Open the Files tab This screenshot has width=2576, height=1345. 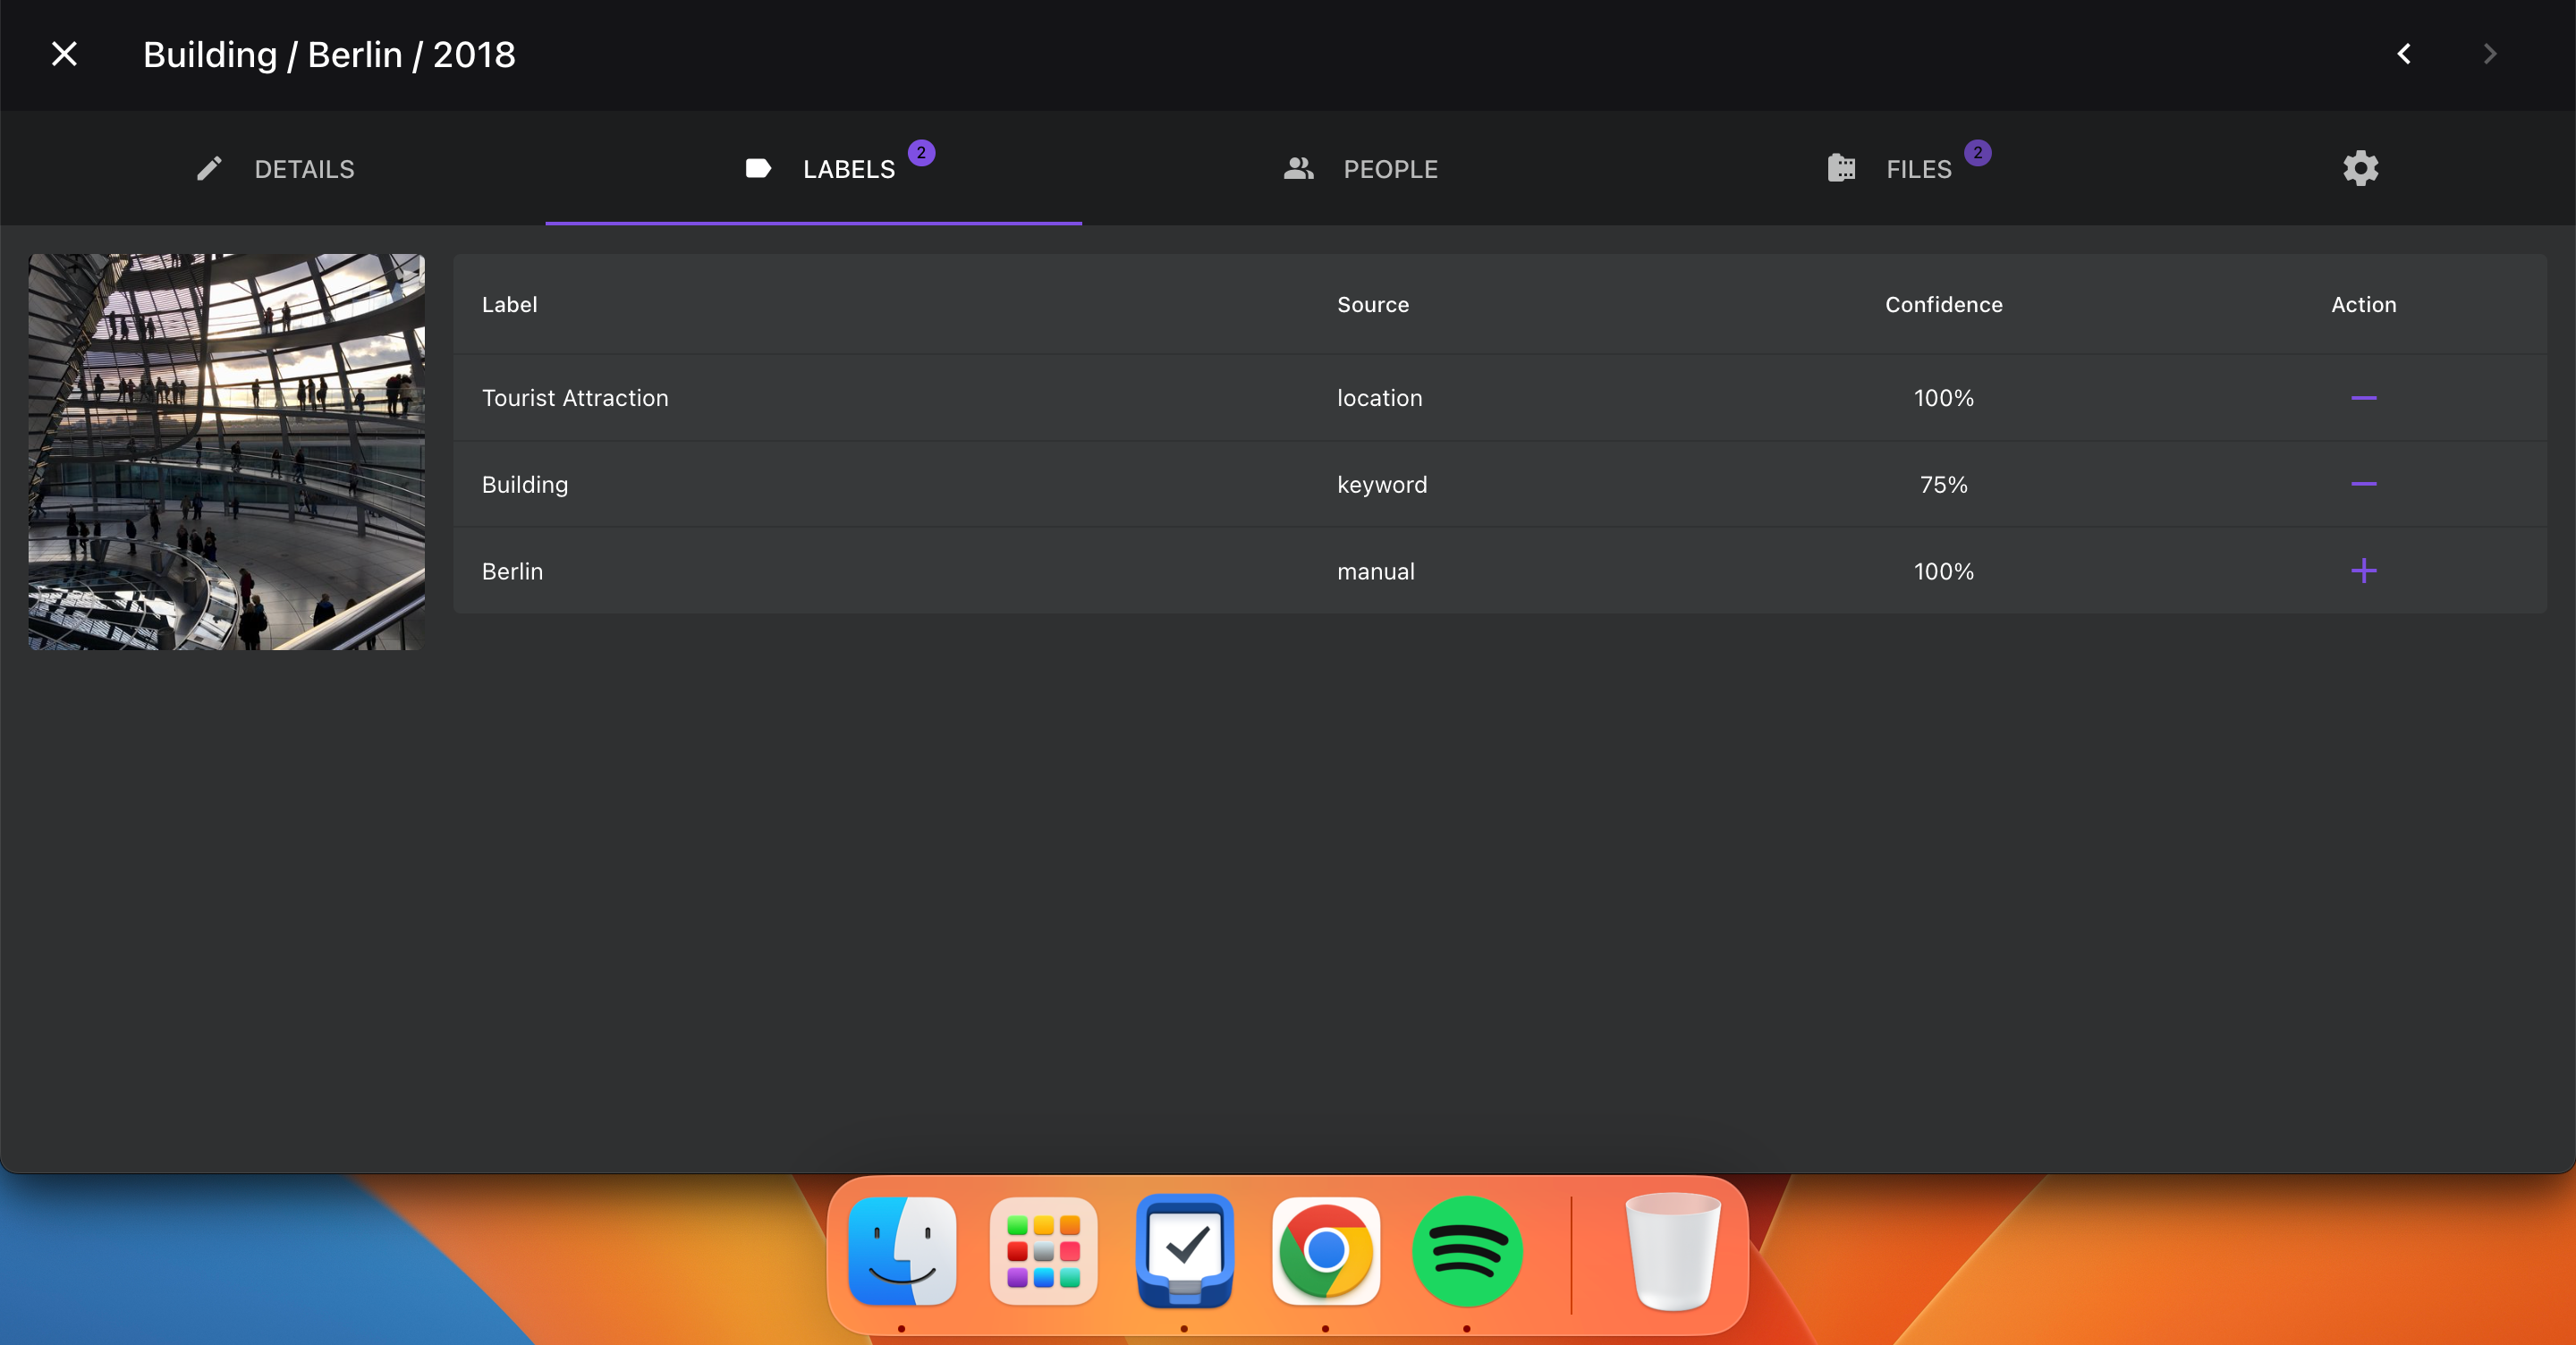[x=1890, y=169]
